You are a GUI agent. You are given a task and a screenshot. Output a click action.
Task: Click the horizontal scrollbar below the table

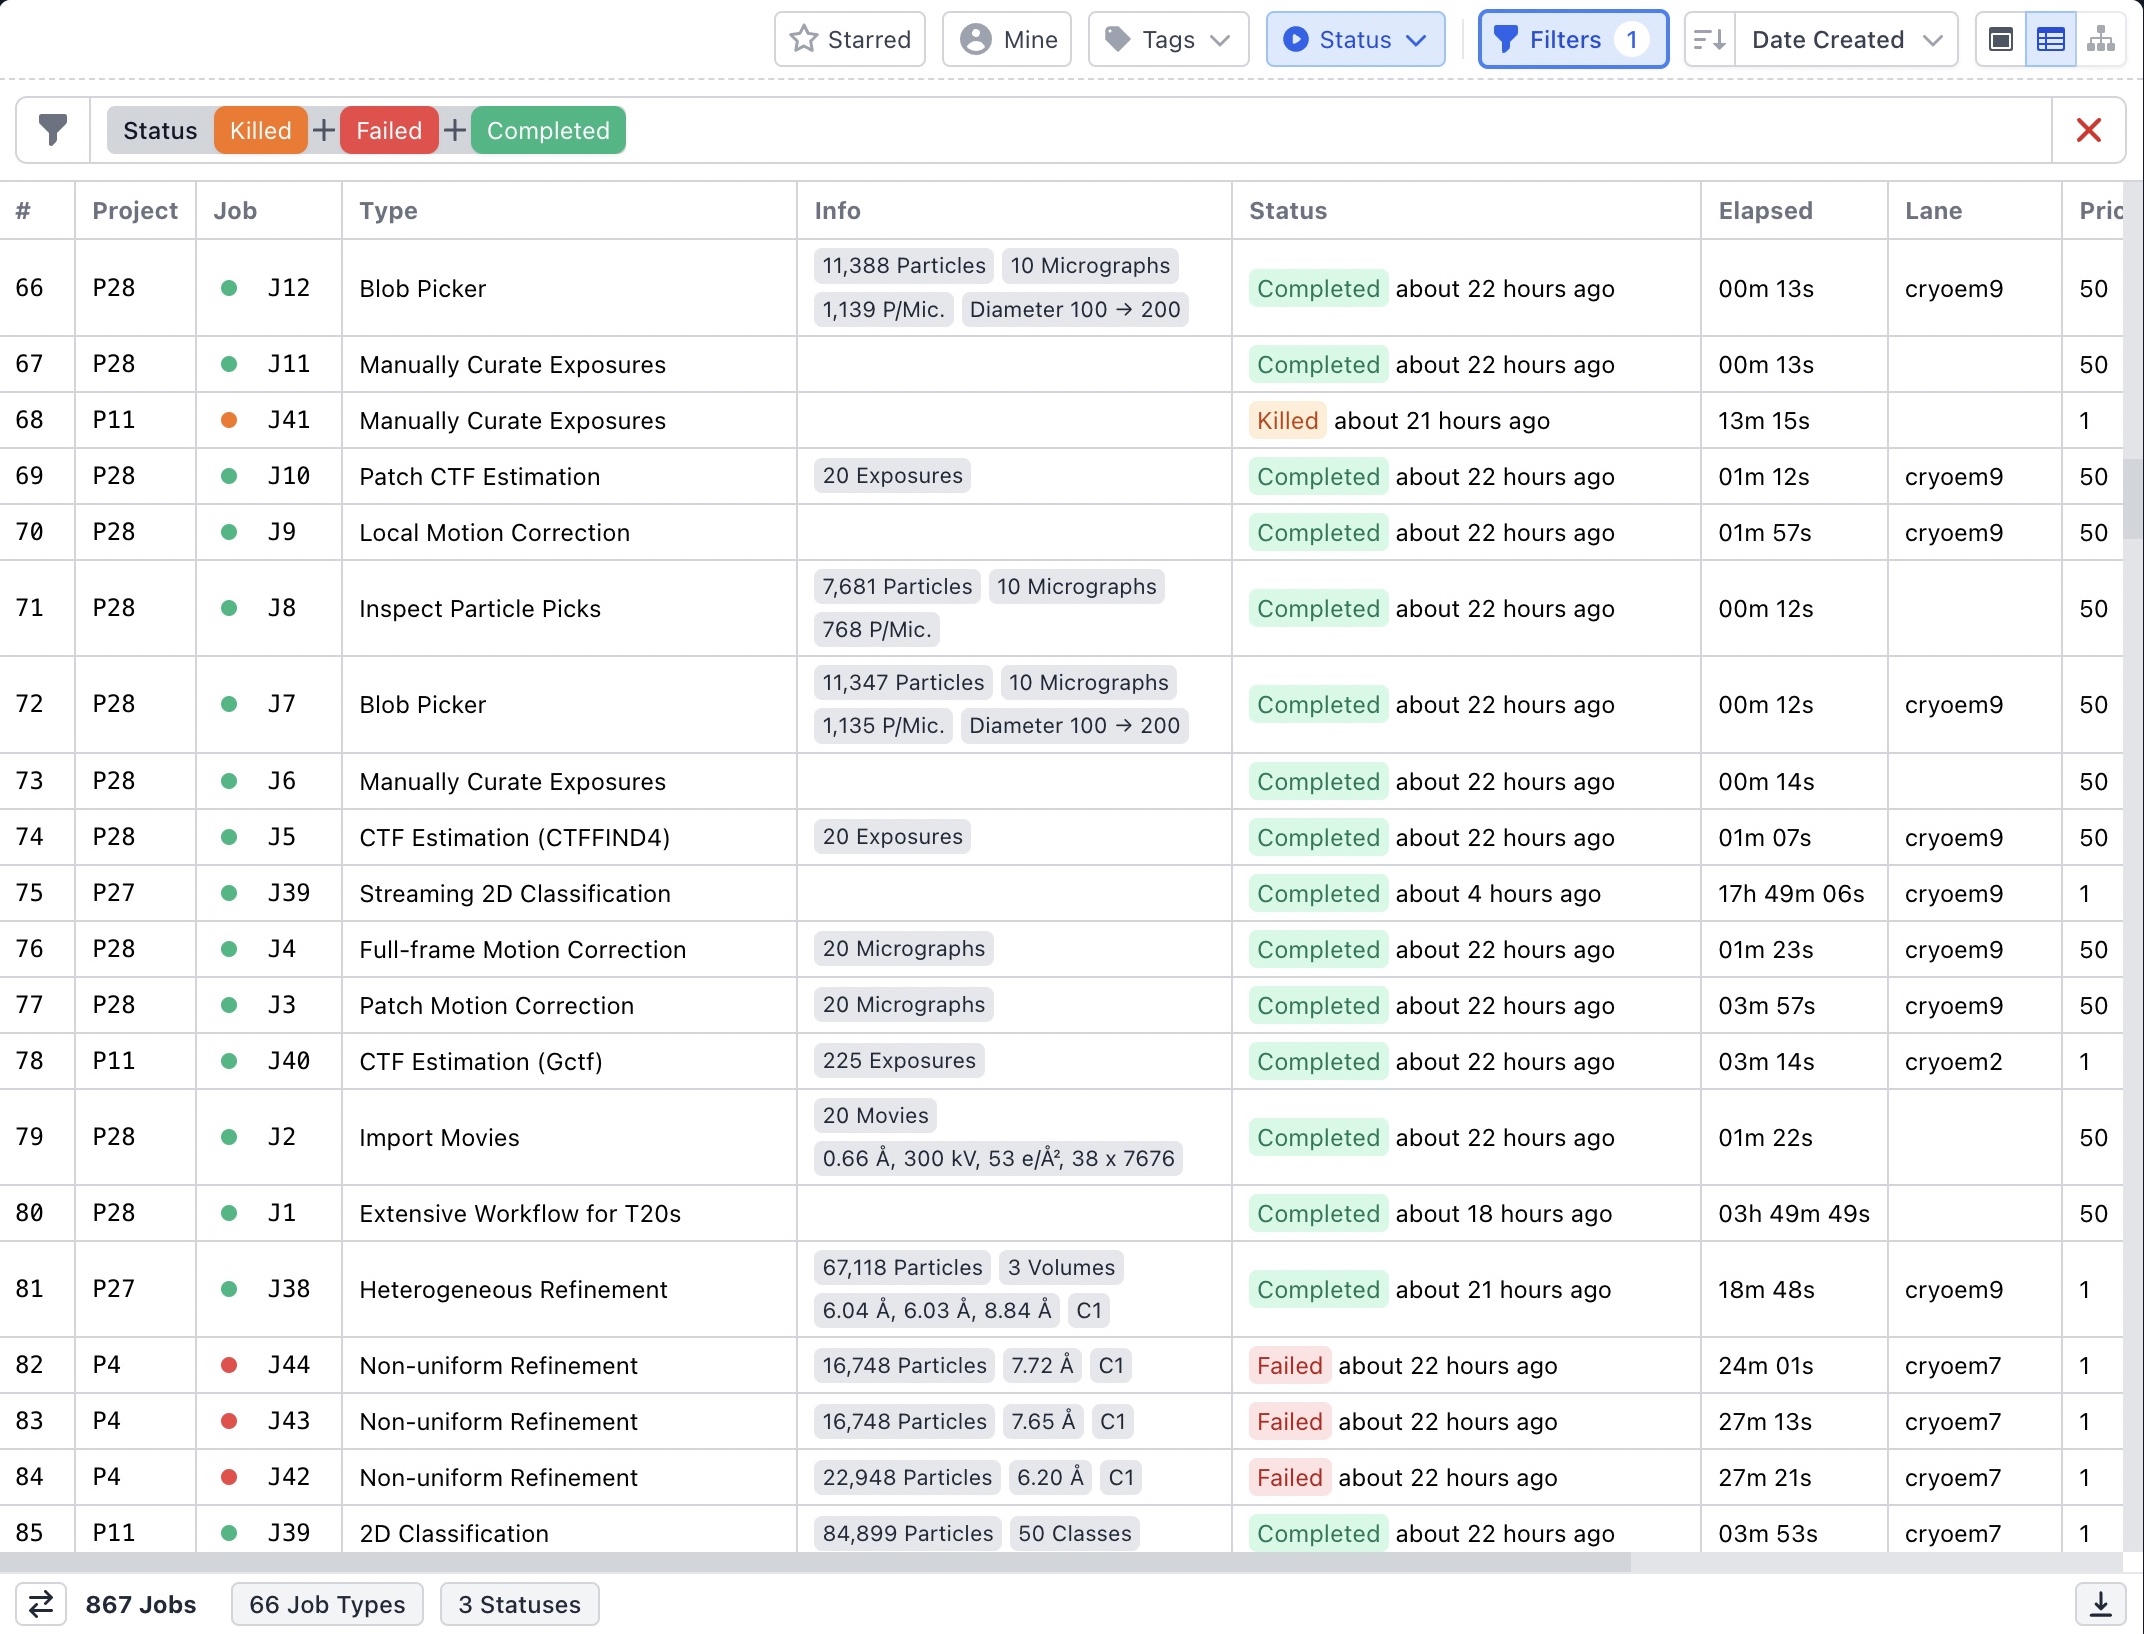pyautogui.click(x=815, y=1562)
